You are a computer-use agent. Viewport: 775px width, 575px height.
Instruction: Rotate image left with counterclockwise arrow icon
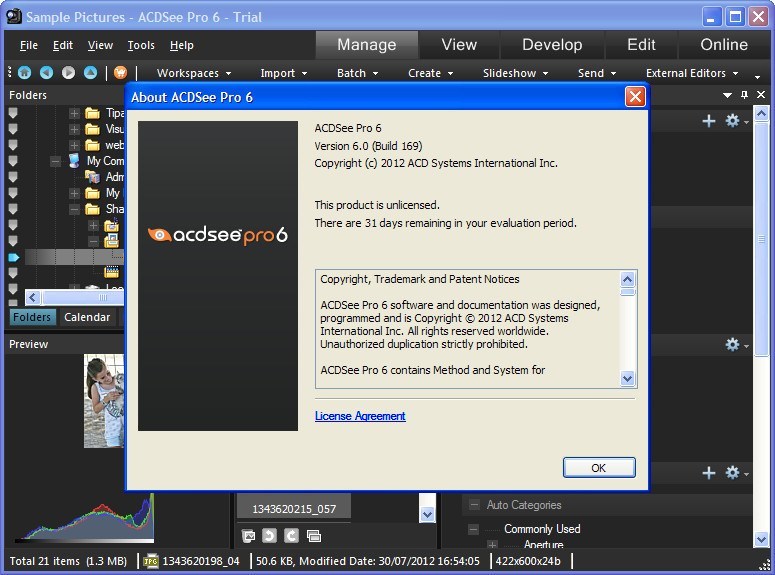tap(270, 535)
